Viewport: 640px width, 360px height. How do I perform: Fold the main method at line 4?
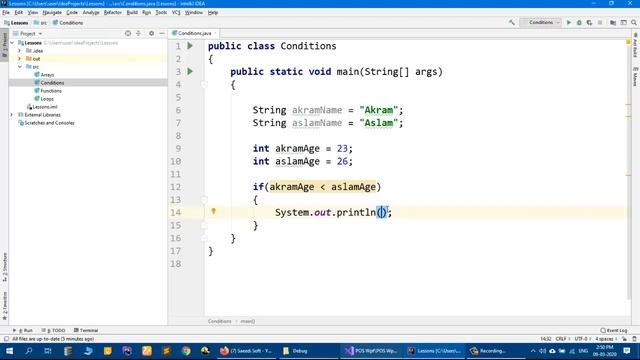204,84
